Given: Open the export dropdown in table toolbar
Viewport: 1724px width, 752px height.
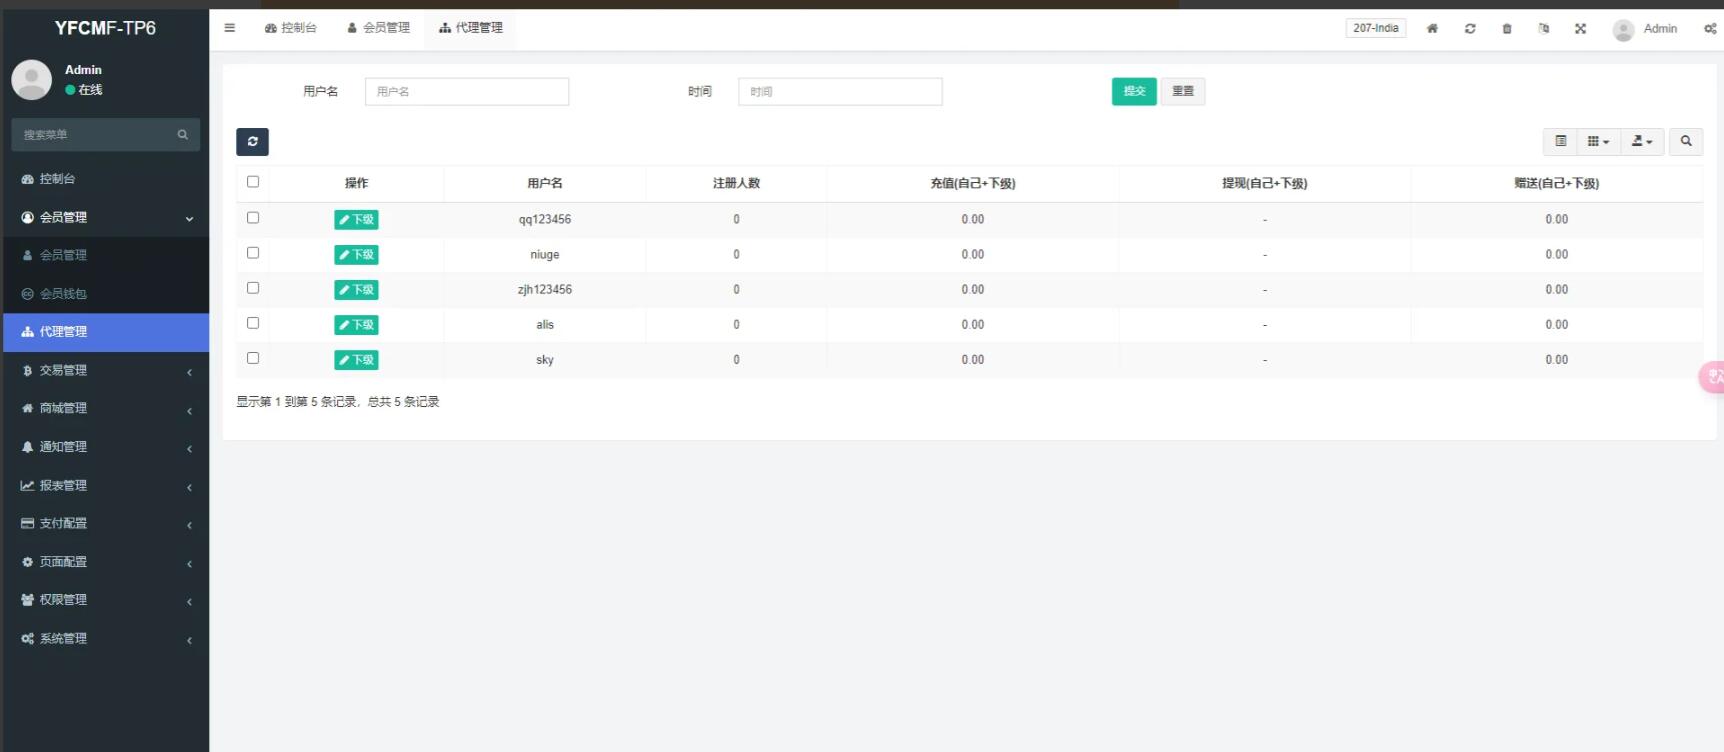Looking at the screenshot, I should [x=1642, y=142].
